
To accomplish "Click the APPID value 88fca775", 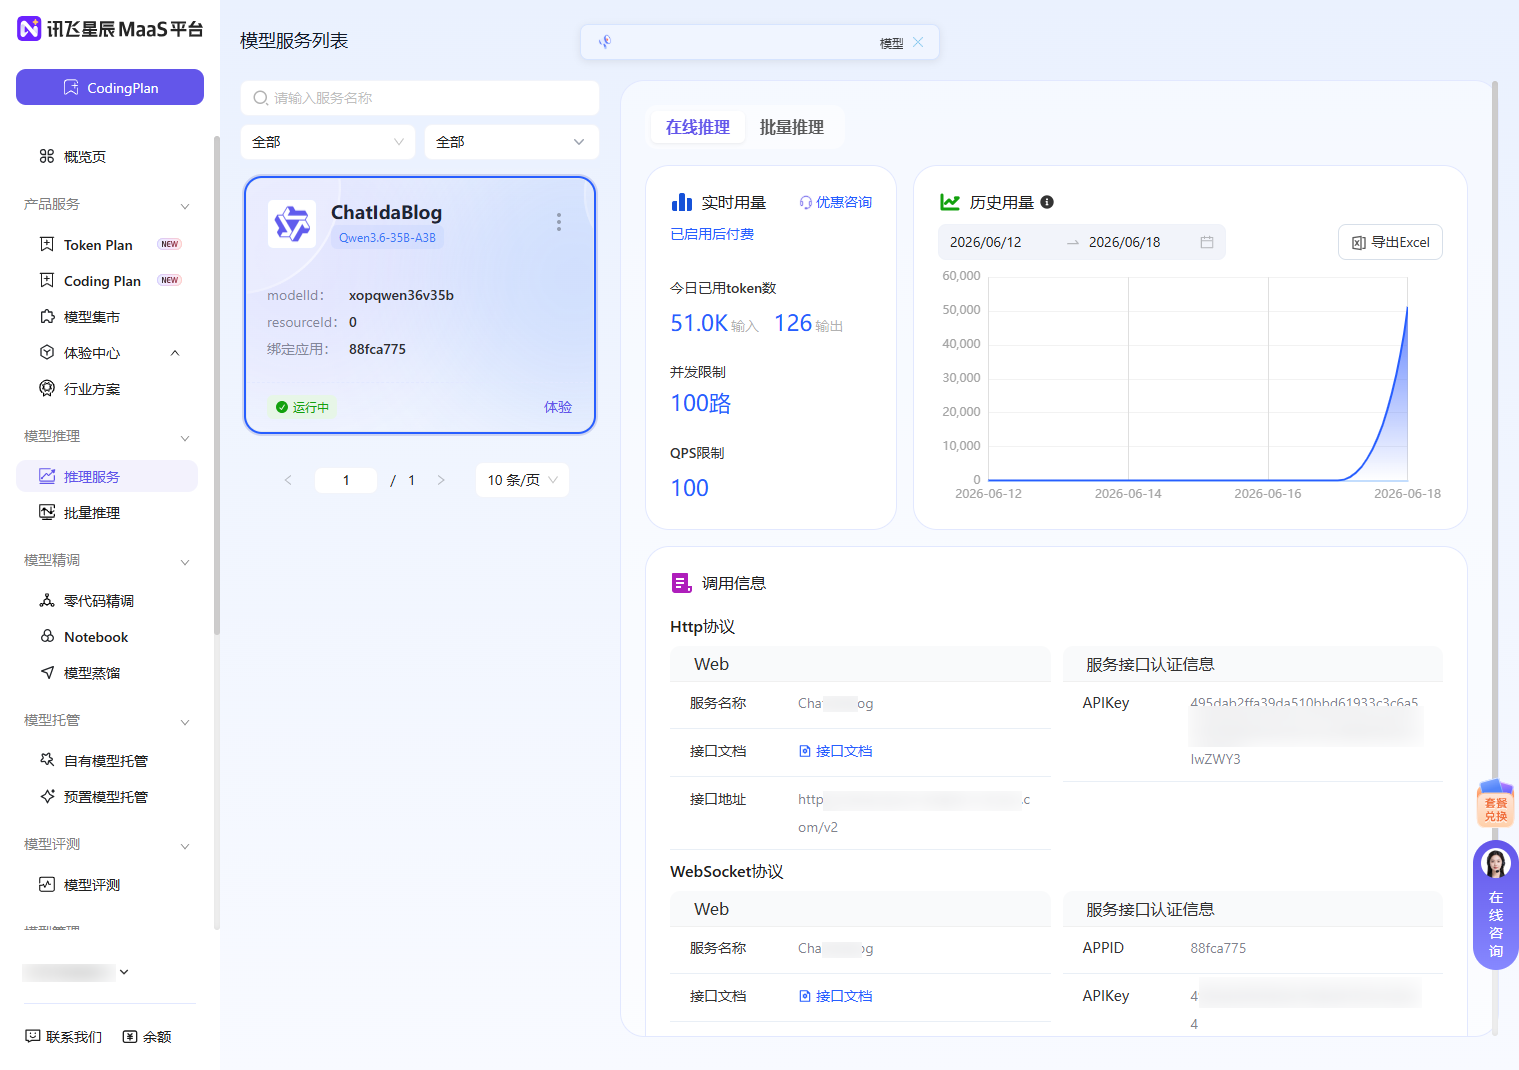I will [x=1218, y=948].
